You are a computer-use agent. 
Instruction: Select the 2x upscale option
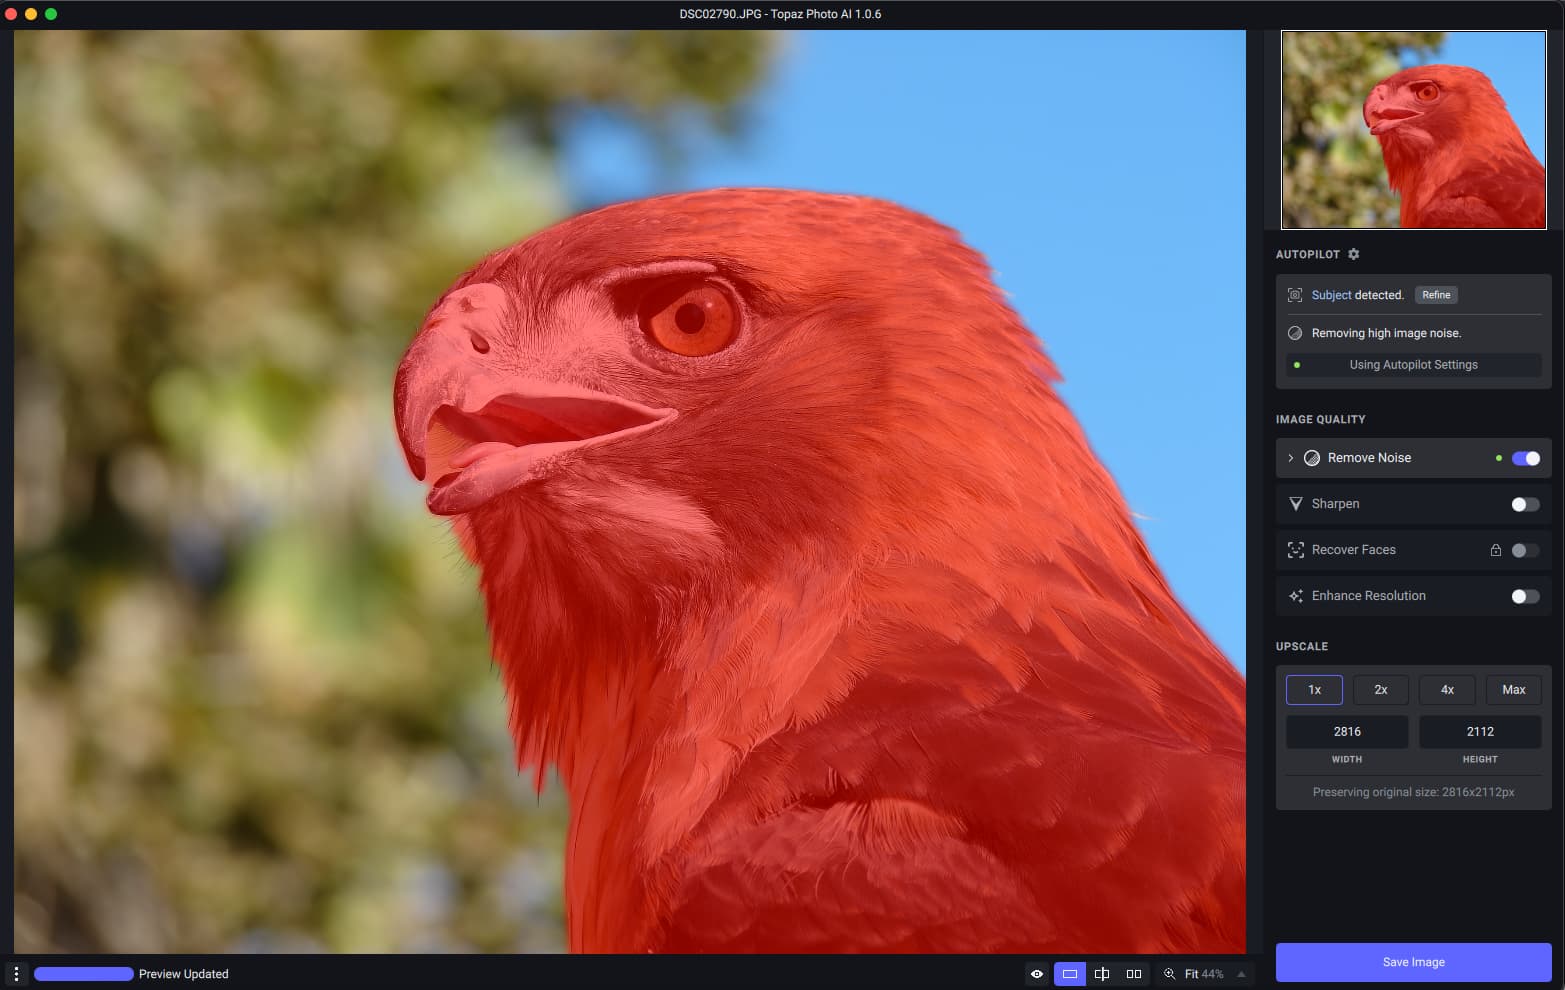click(1380, 690)
